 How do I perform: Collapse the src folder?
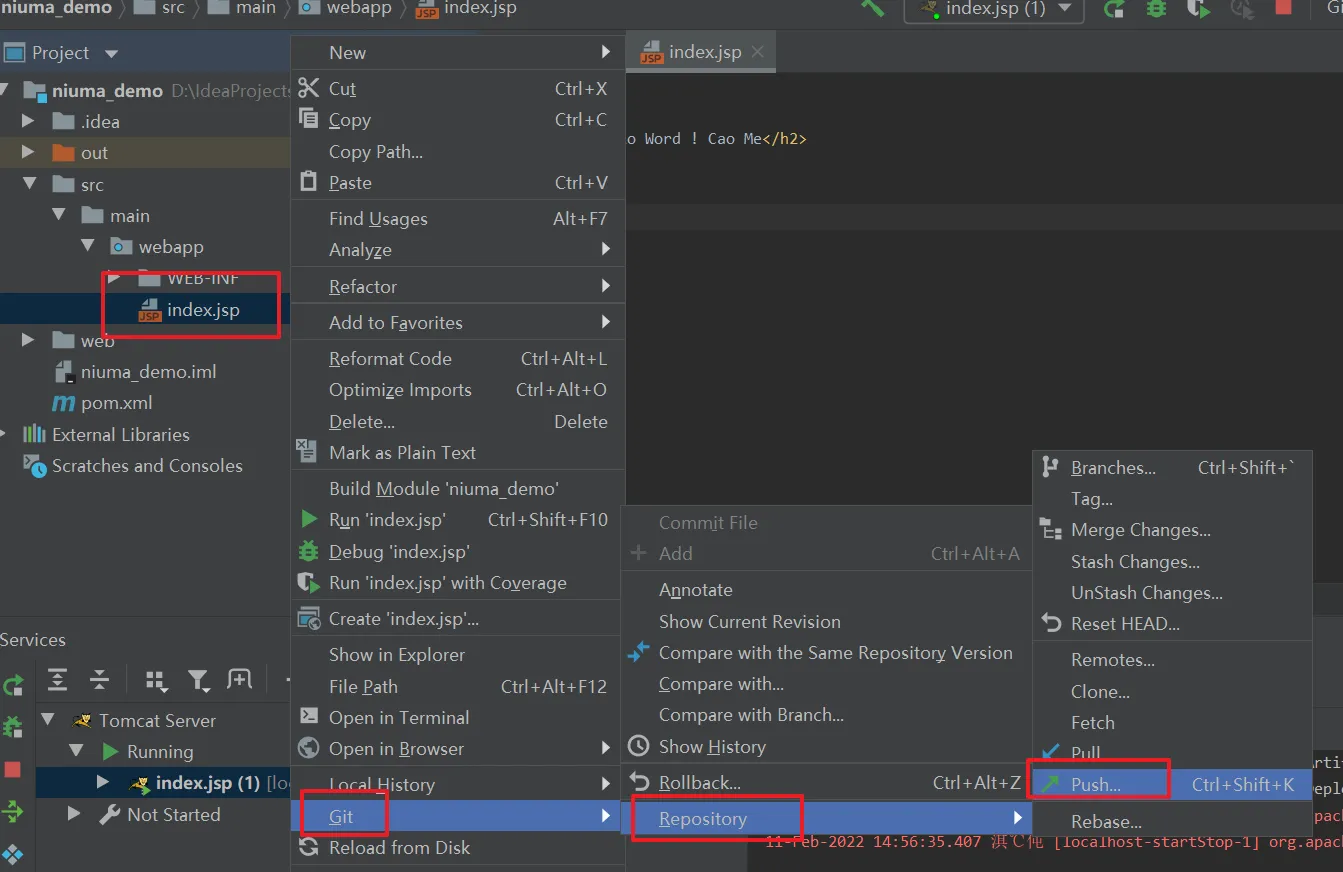30,184
